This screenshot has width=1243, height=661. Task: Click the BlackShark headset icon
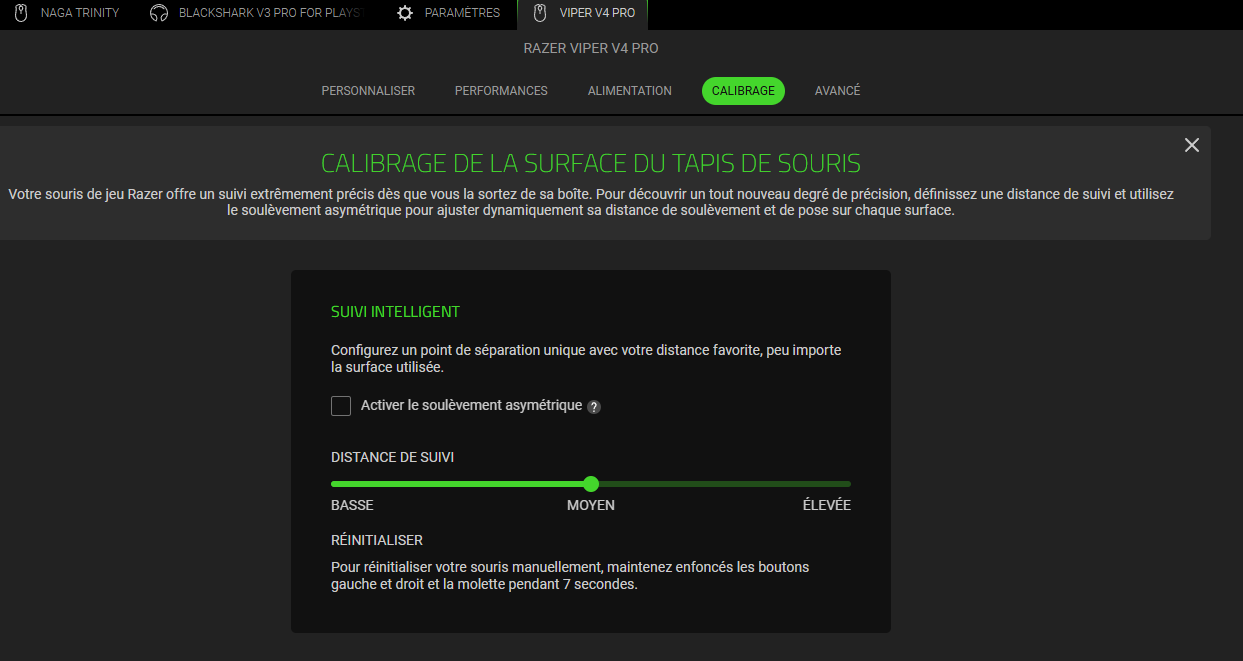(158, 13)
